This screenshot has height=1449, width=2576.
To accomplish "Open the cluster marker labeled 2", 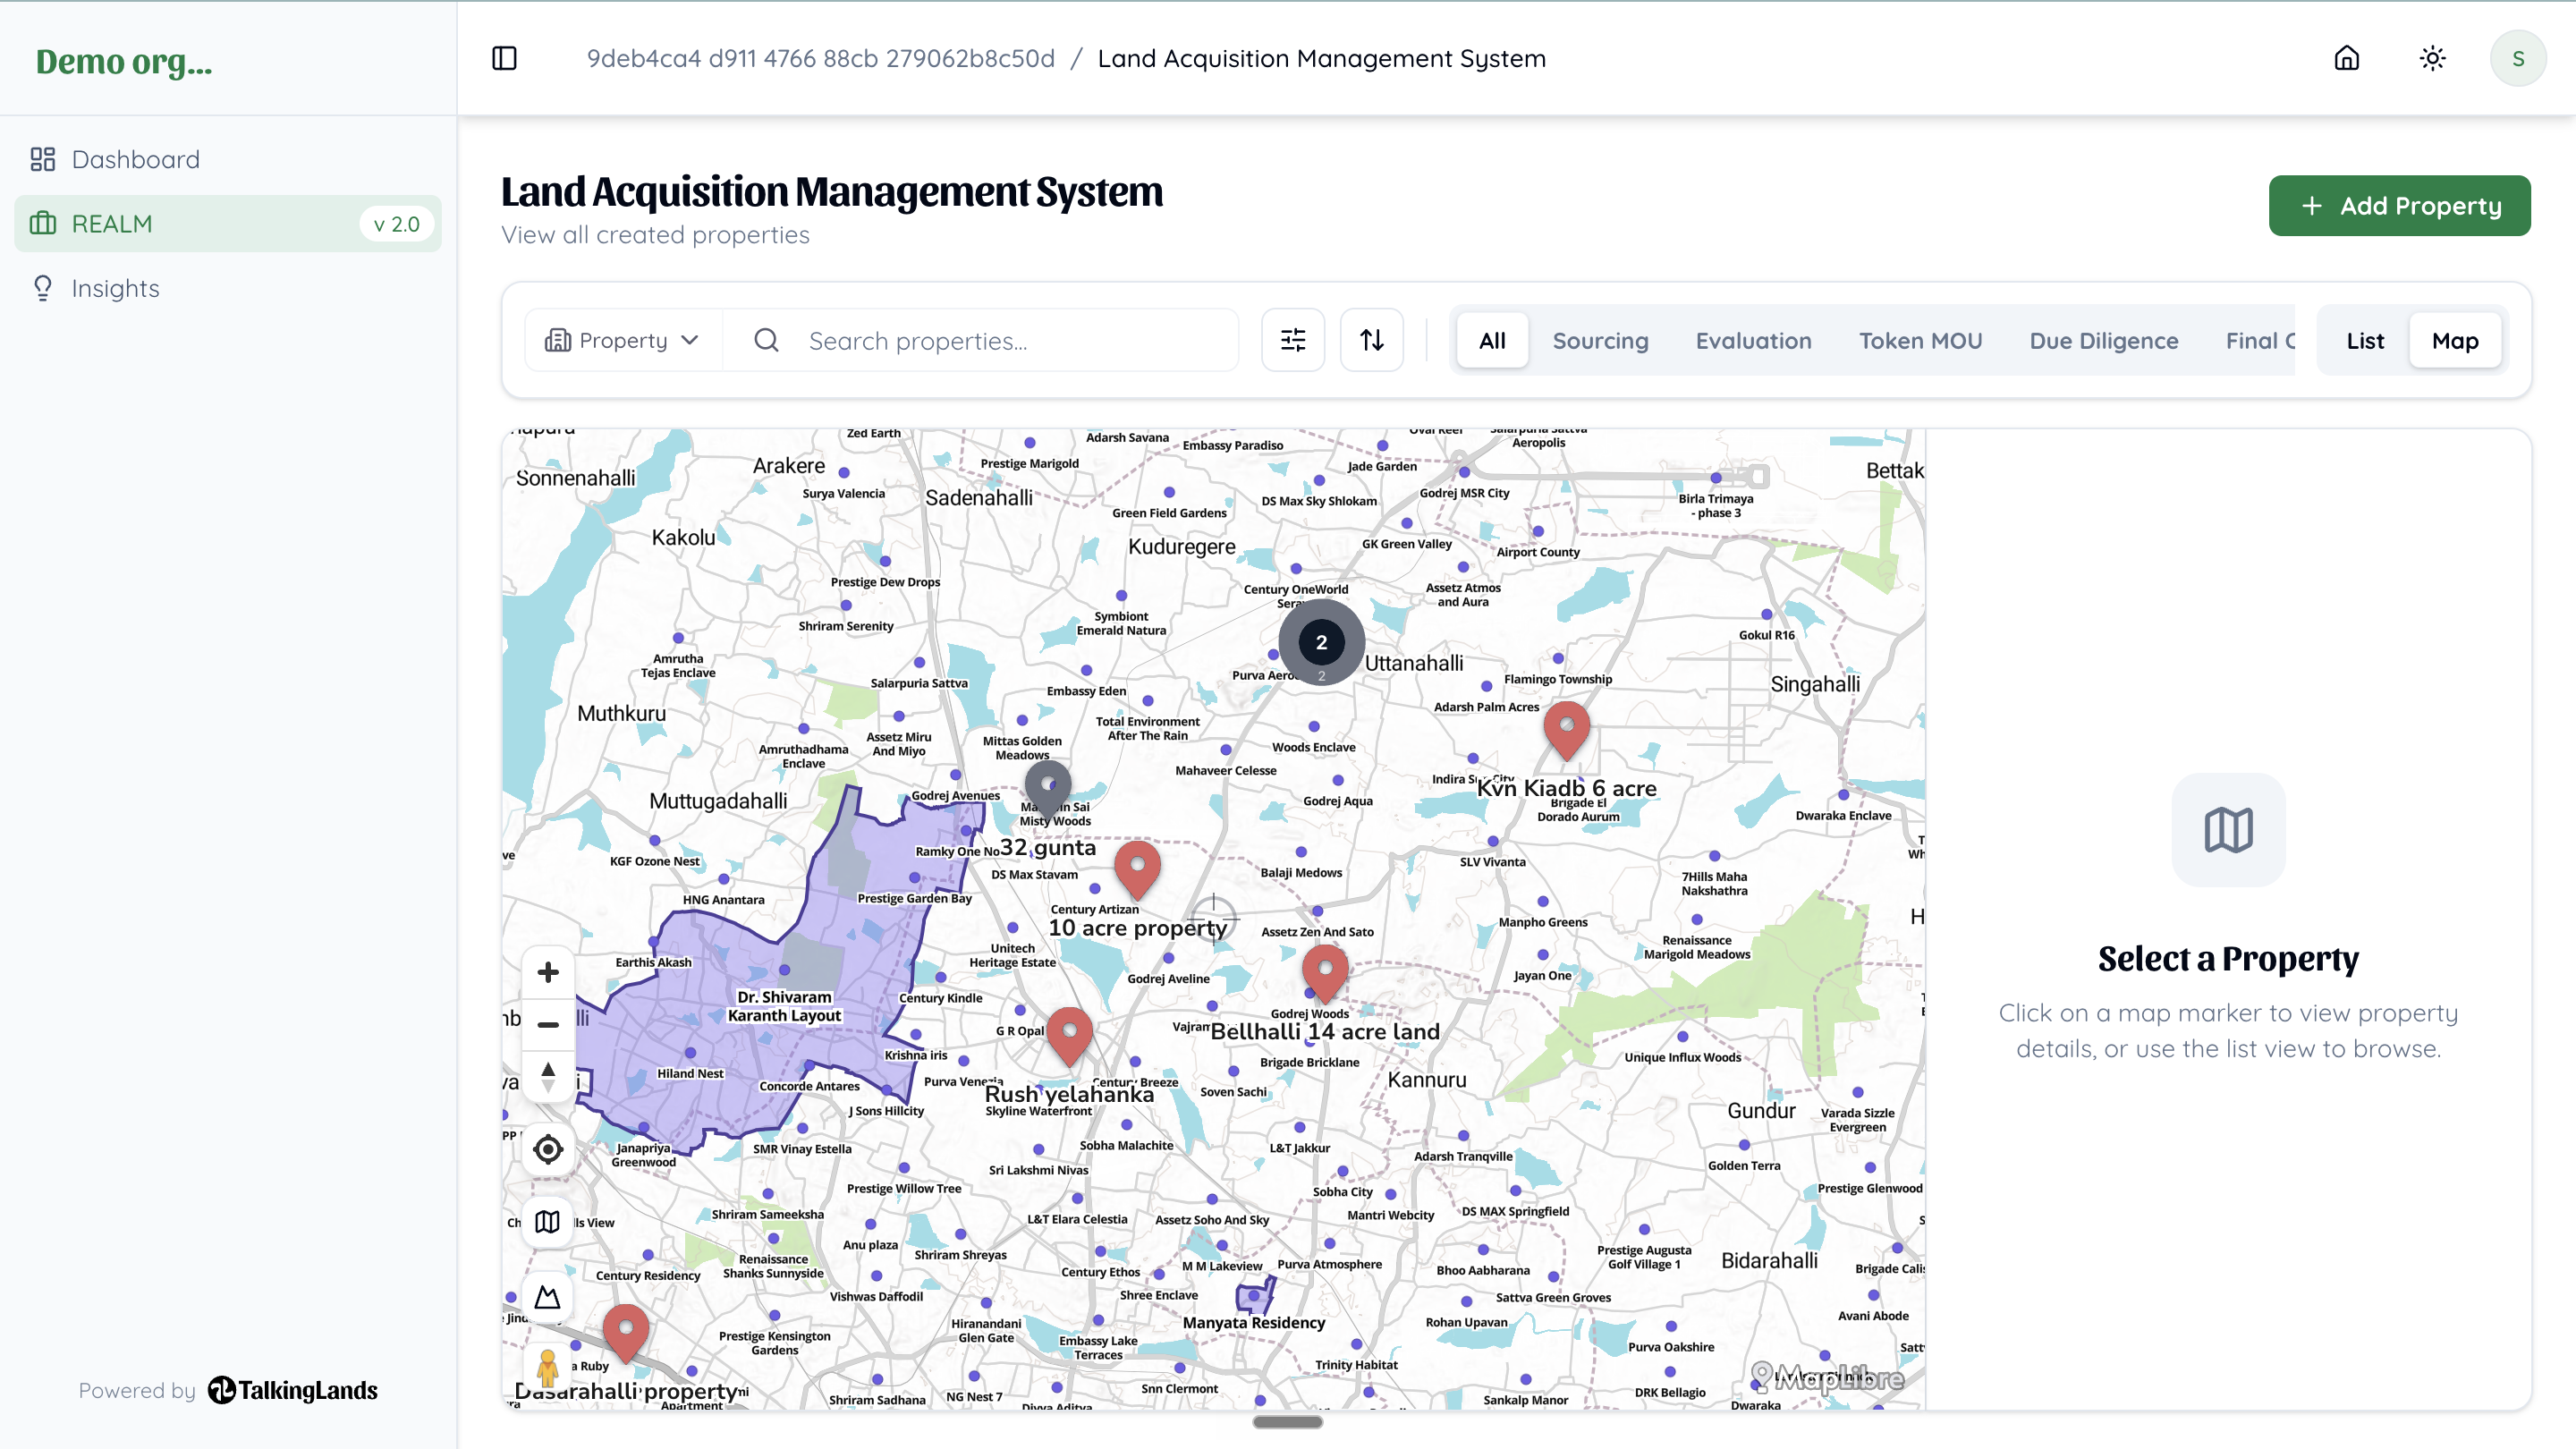I will click(1321, 642).
